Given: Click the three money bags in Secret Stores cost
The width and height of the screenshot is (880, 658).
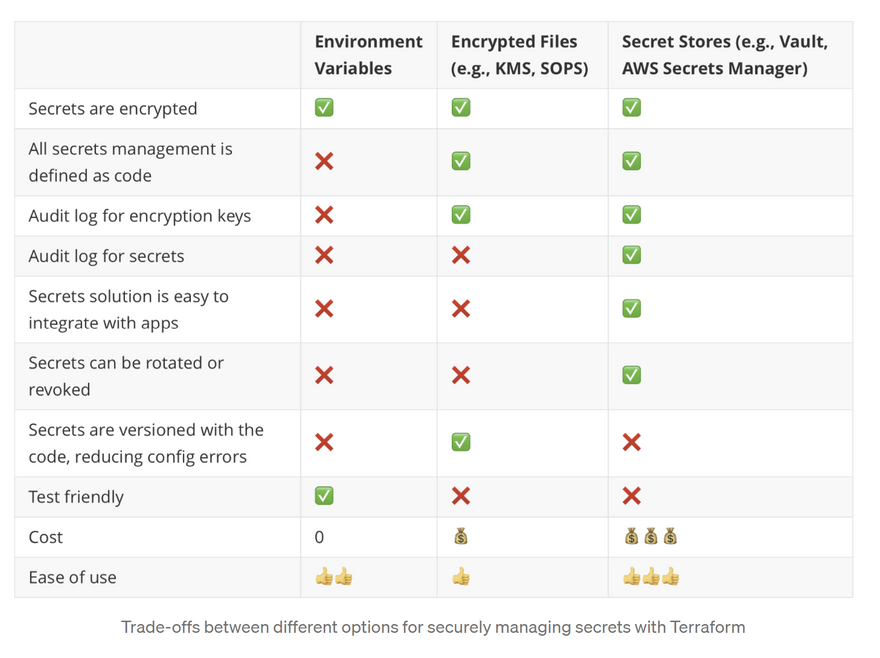Looking at the screenshot, I should click(650, 537).
